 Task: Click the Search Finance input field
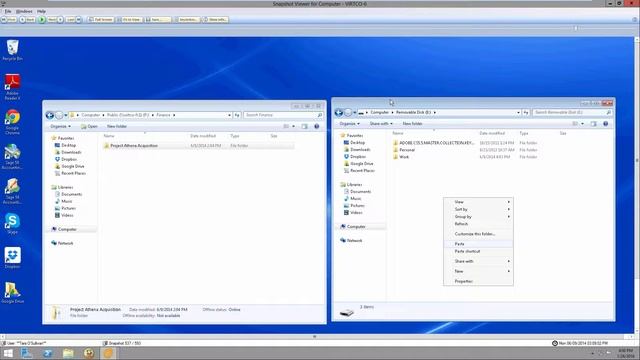tap(283, 115)
